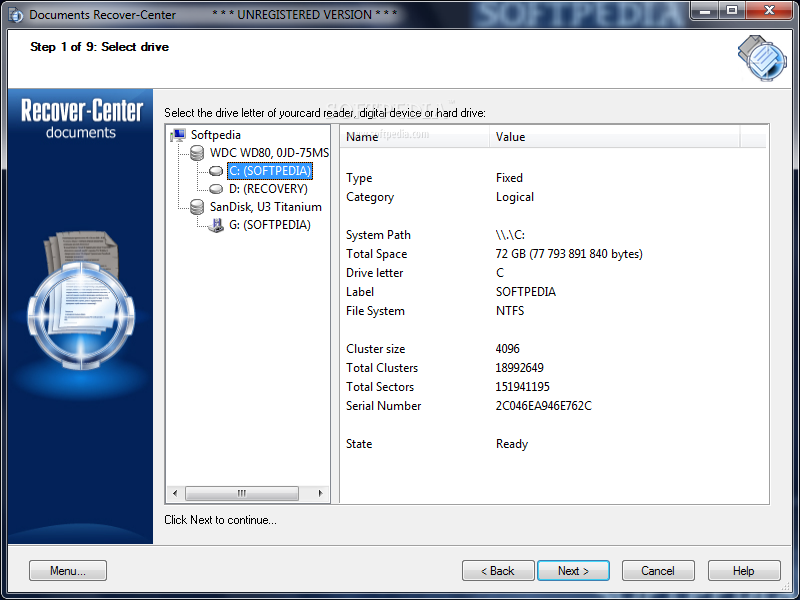
Task: Click the Category property name
Action: (x=370, y=197)
